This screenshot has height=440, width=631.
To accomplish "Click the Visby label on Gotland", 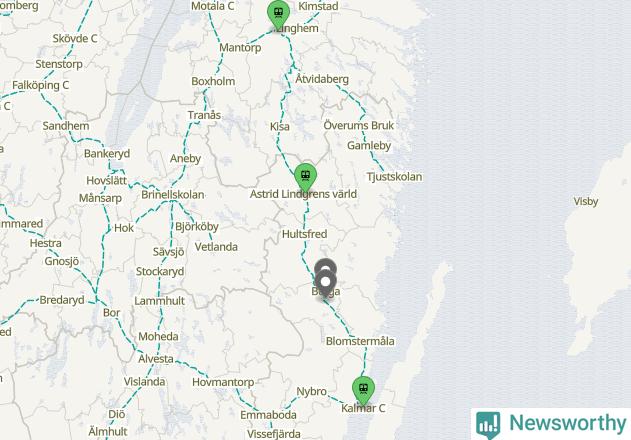I will (x=586, y=201).
